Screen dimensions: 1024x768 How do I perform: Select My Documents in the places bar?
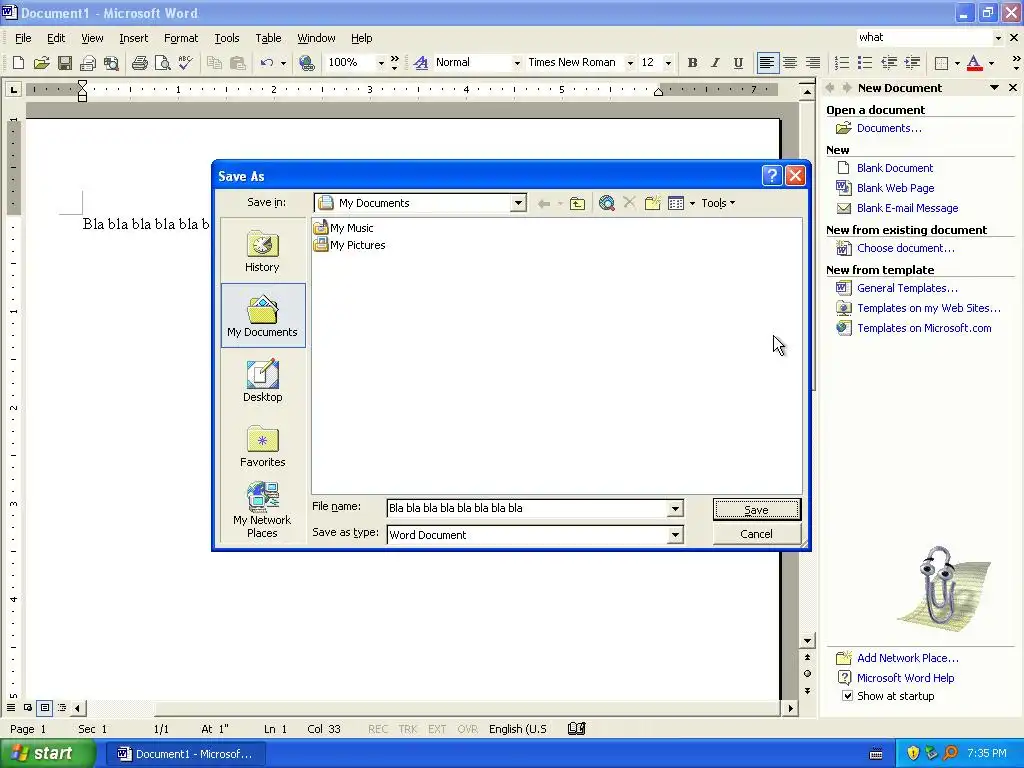(263, 315)
